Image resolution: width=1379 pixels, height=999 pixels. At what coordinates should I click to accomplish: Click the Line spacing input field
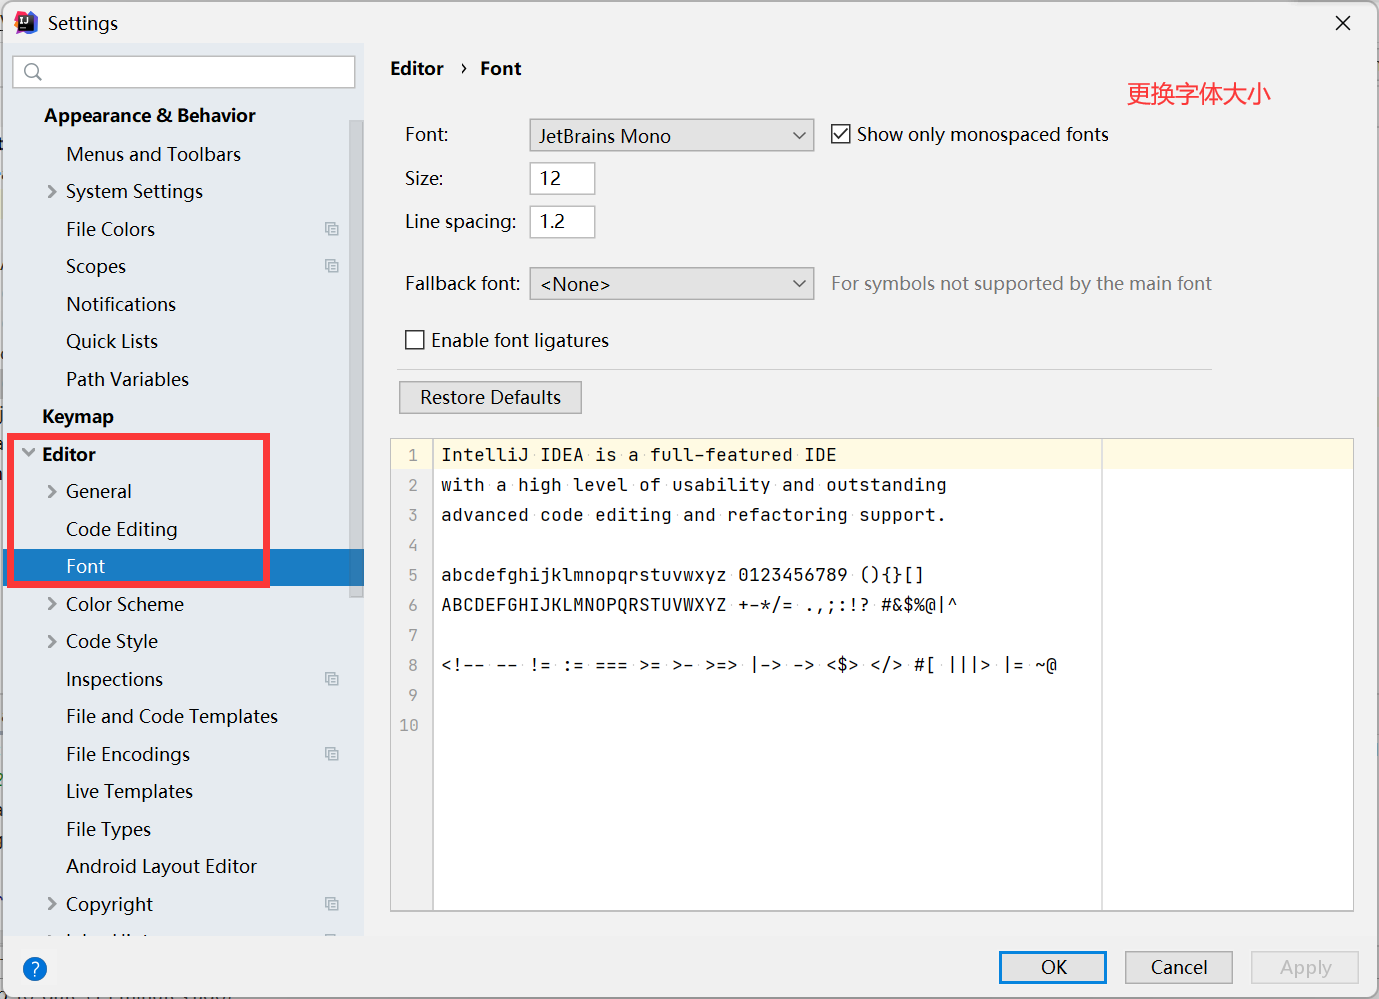[x=562, y=221]
